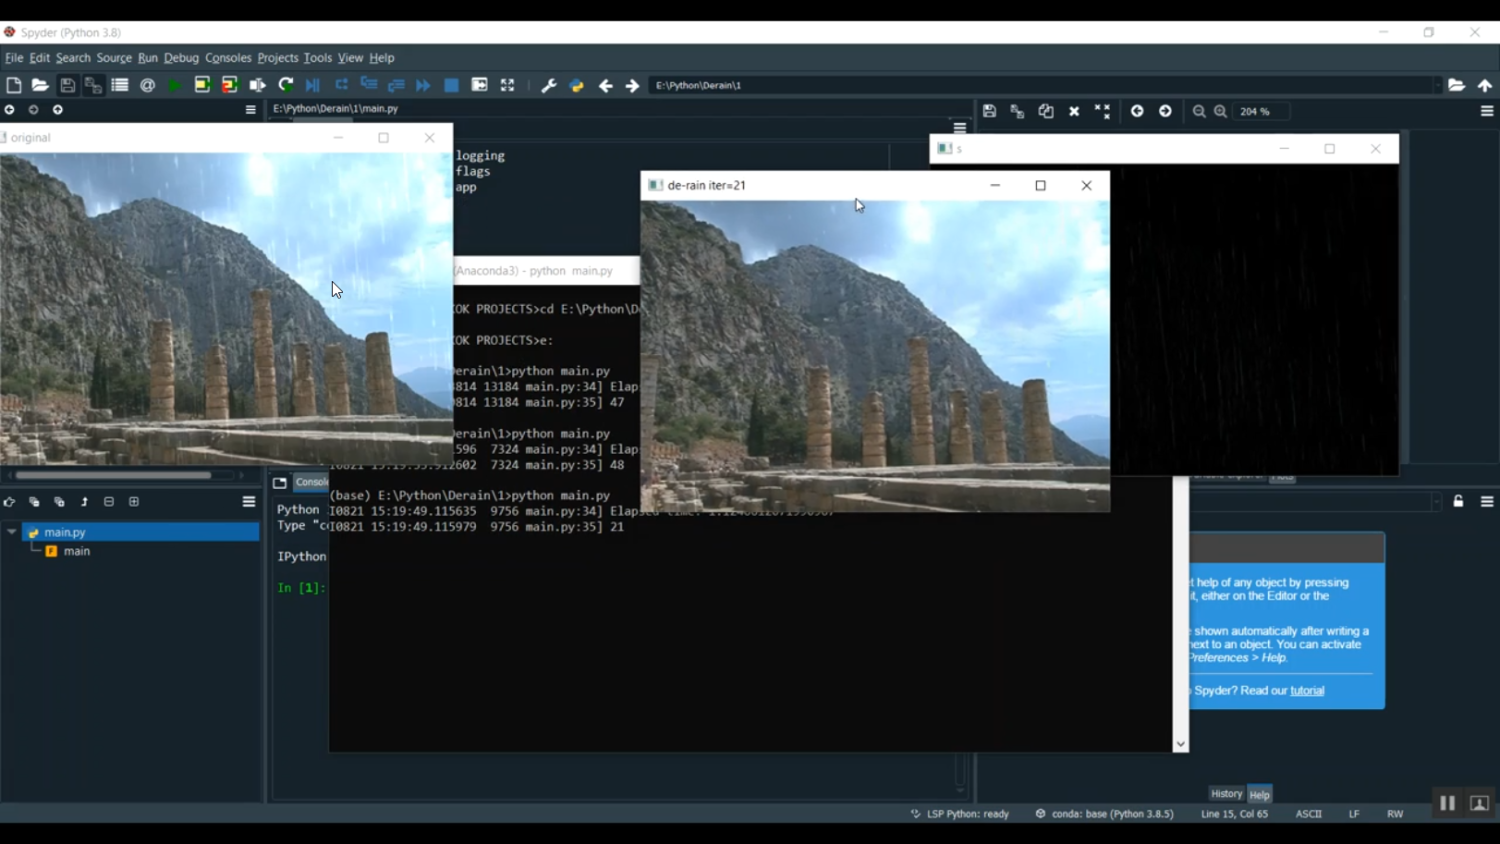Click the Maximize current pane icon
The height and width of the screenshot is (844, 1500).
click(x=507, y=86)
